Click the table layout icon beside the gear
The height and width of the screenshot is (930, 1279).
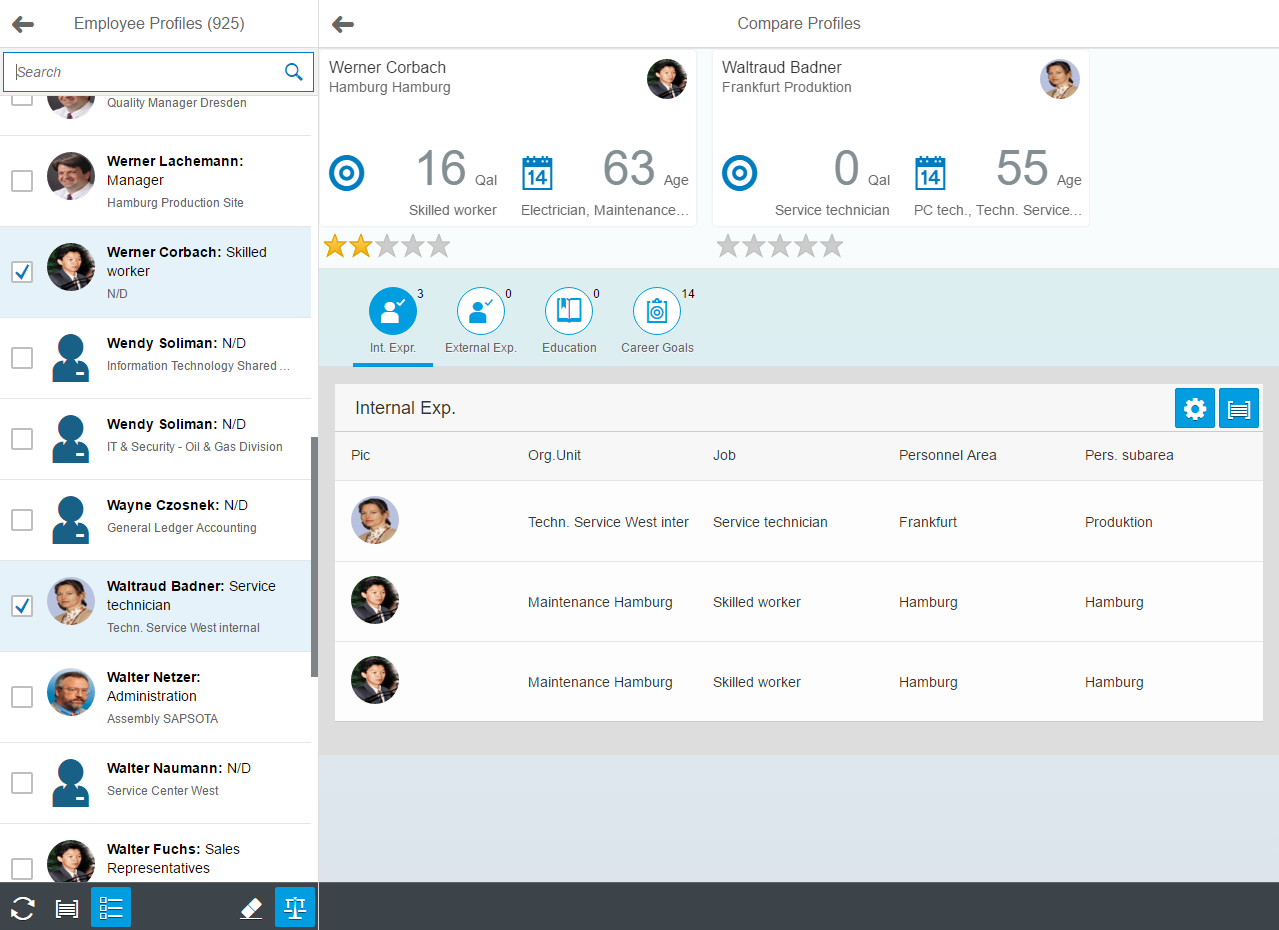coord(1238,408)
